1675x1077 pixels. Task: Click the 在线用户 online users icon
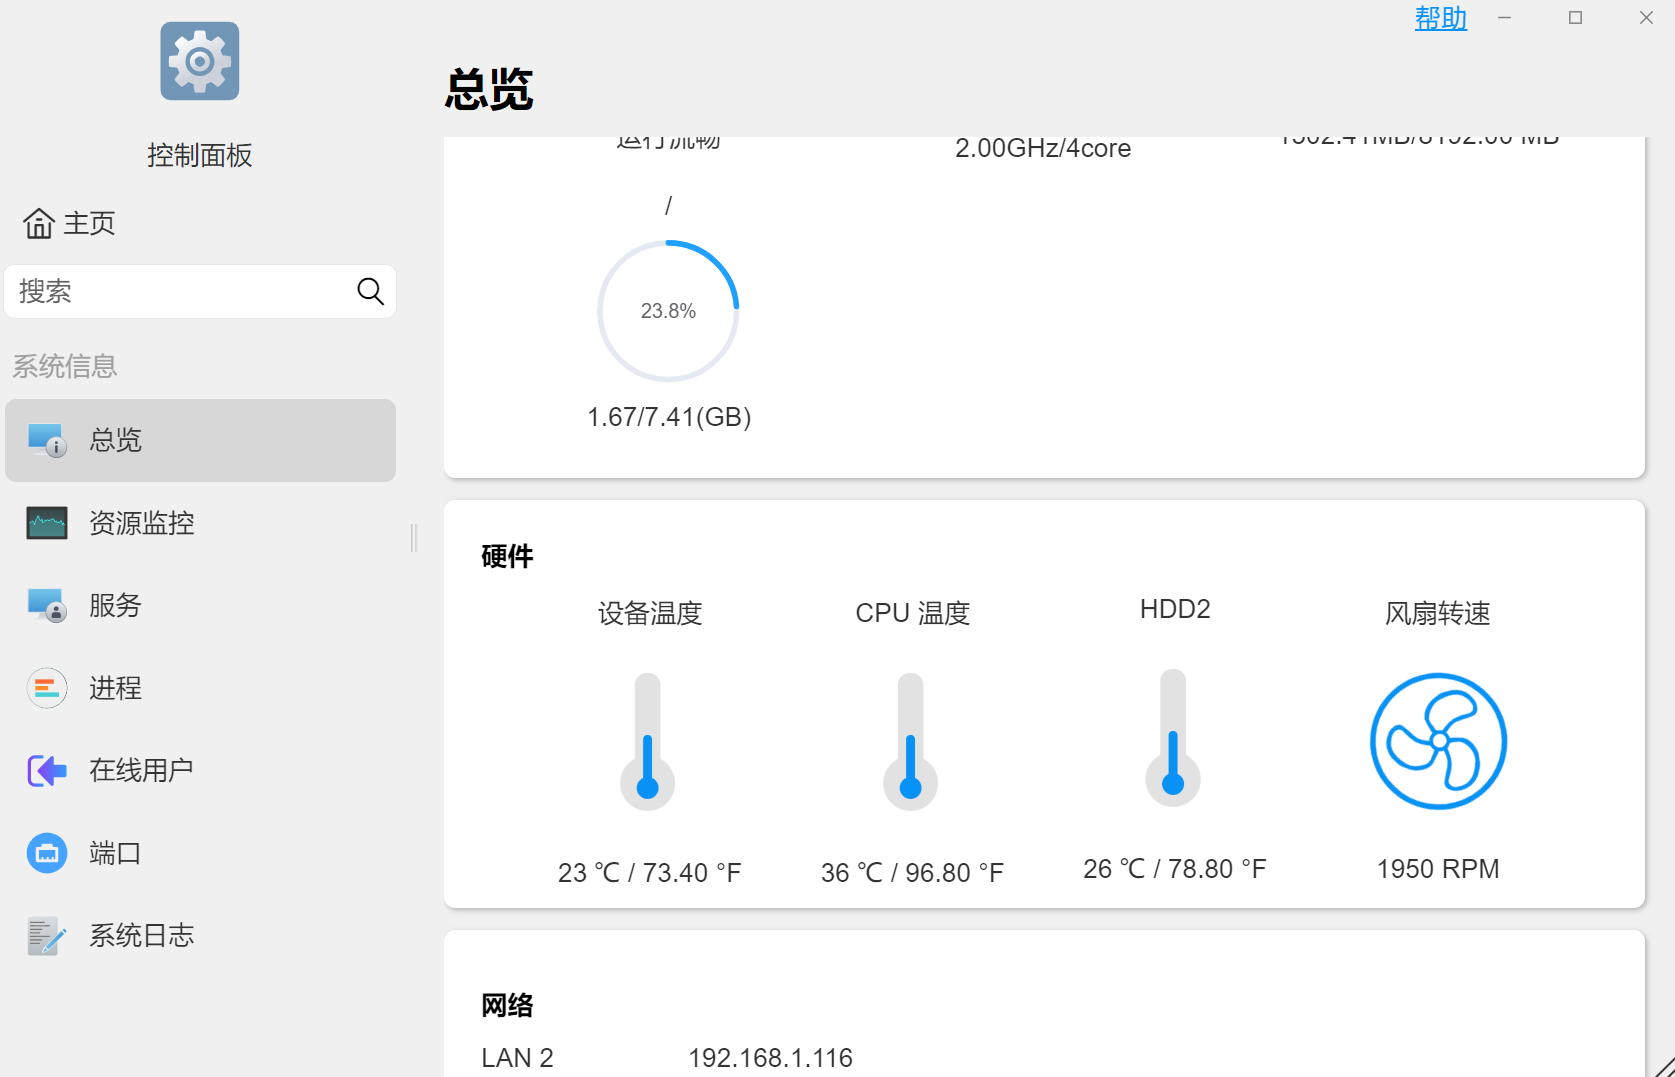[x=47, y=770]
